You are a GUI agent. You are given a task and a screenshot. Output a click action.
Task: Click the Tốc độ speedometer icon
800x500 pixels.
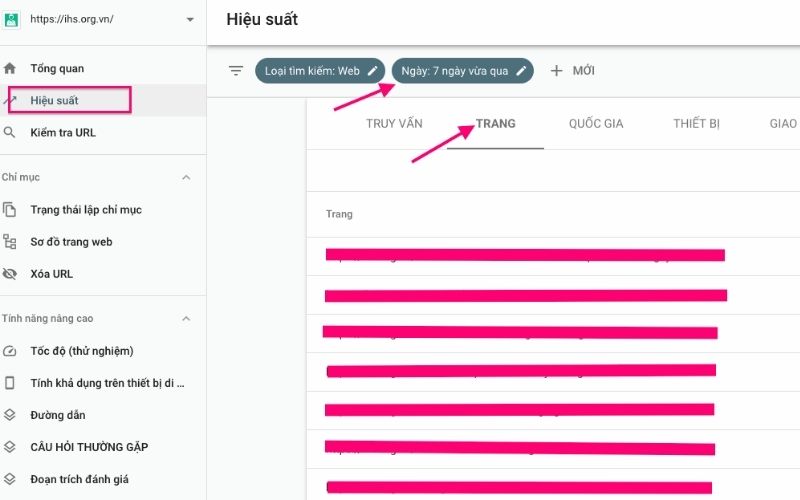10,351
